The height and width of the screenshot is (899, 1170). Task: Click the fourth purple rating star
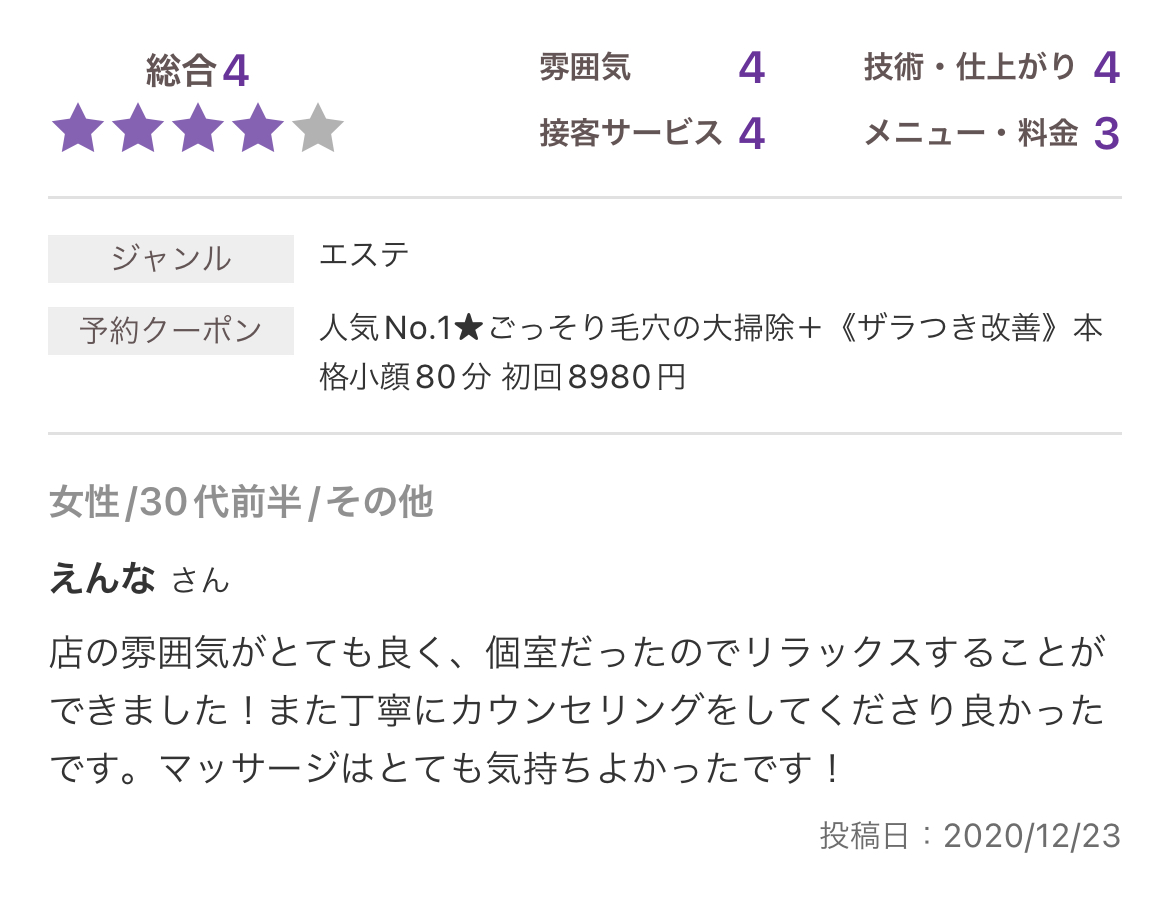click(x=257, y=128)
